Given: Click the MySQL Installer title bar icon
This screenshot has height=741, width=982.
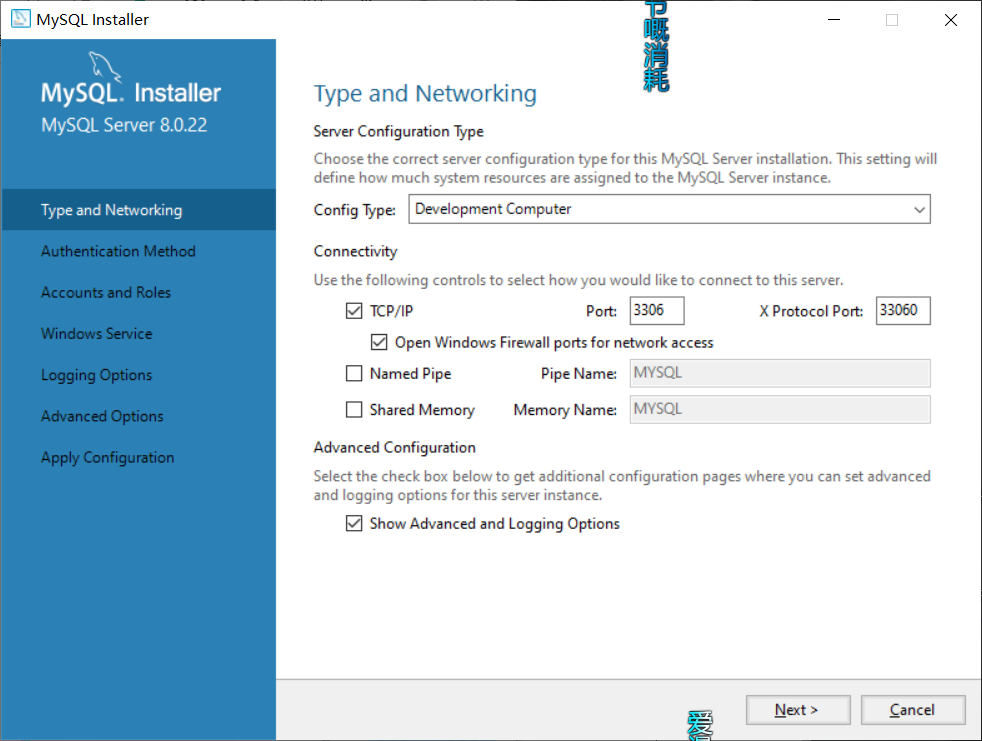Looking at the screenshot, I should click(x=21, y=19).
